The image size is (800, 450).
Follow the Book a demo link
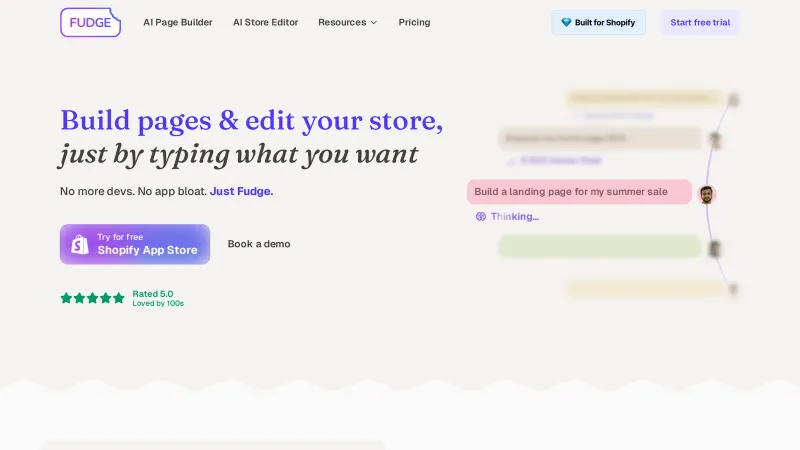click(259, 244)
